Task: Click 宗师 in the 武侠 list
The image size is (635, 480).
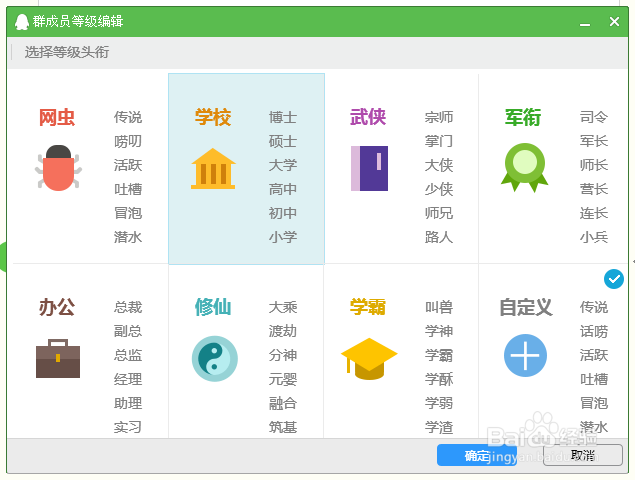Action: (x=439, y=117)
